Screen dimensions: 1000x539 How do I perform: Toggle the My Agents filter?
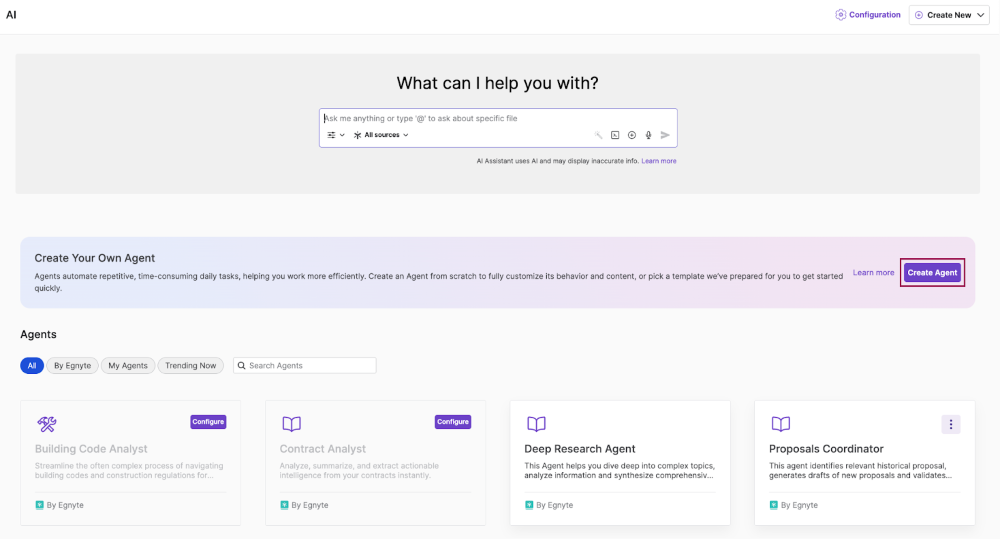128,366
